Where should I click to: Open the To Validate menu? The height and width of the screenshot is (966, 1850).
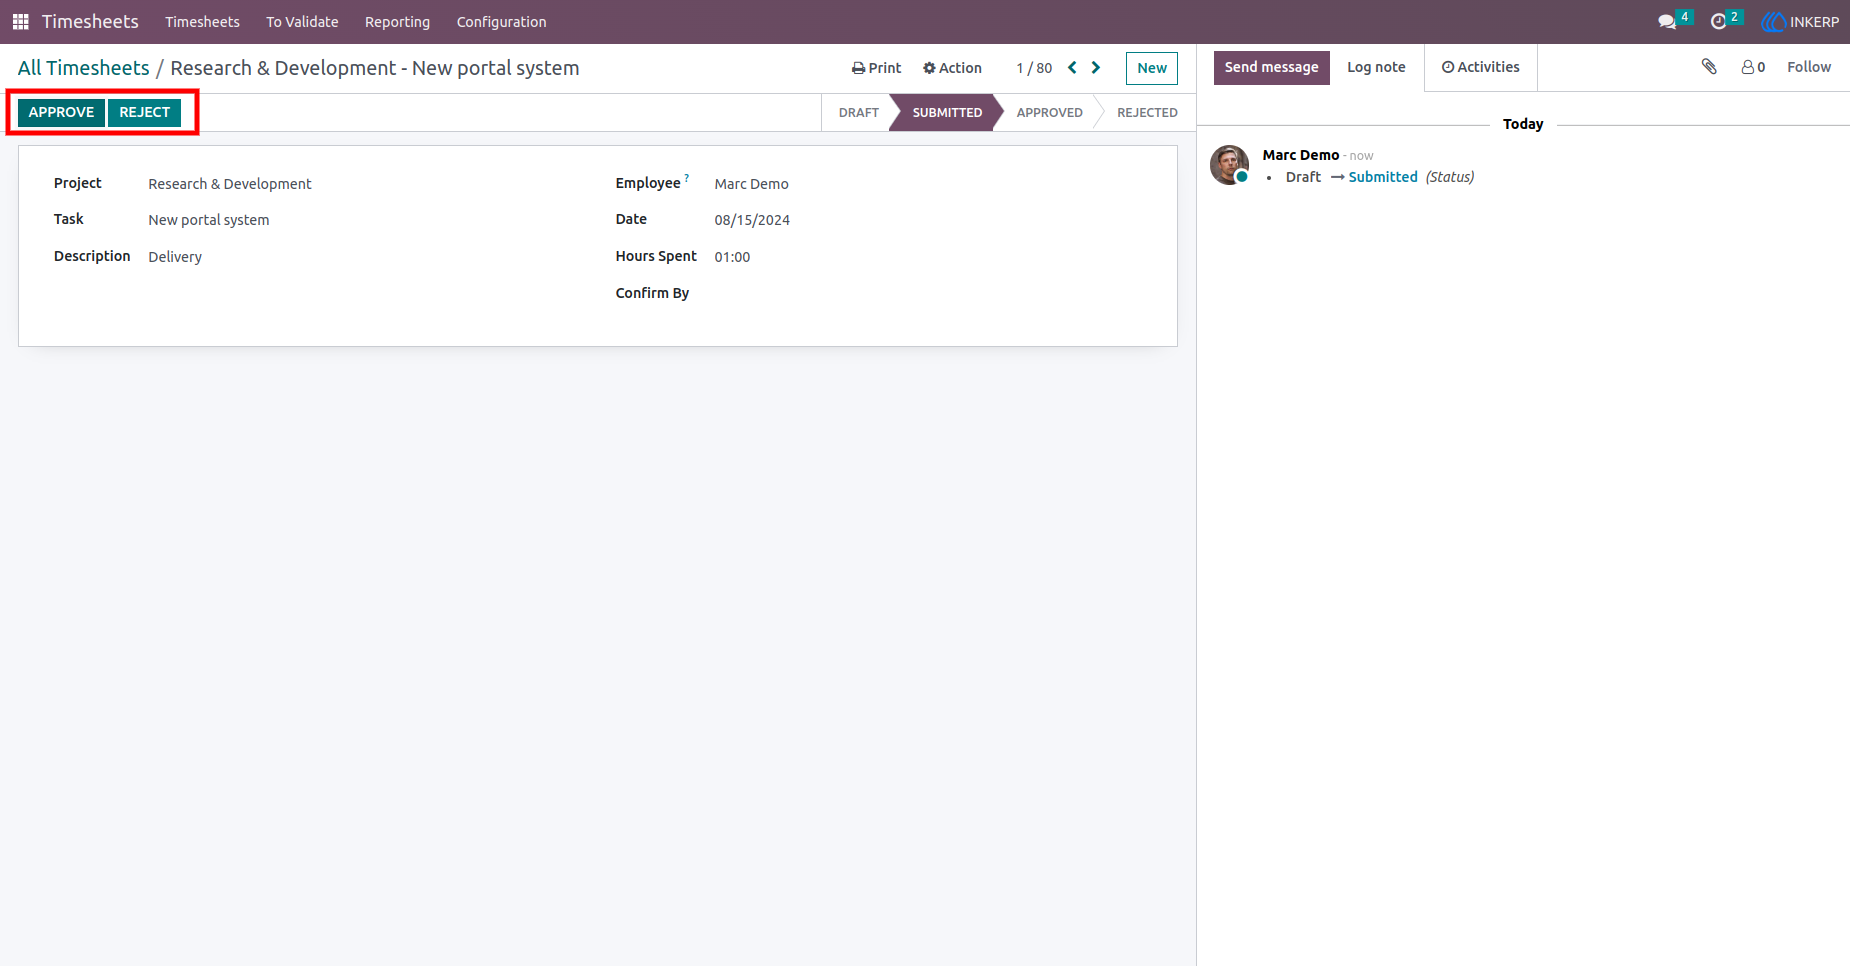pyautogui.click(x=302, y=22)
